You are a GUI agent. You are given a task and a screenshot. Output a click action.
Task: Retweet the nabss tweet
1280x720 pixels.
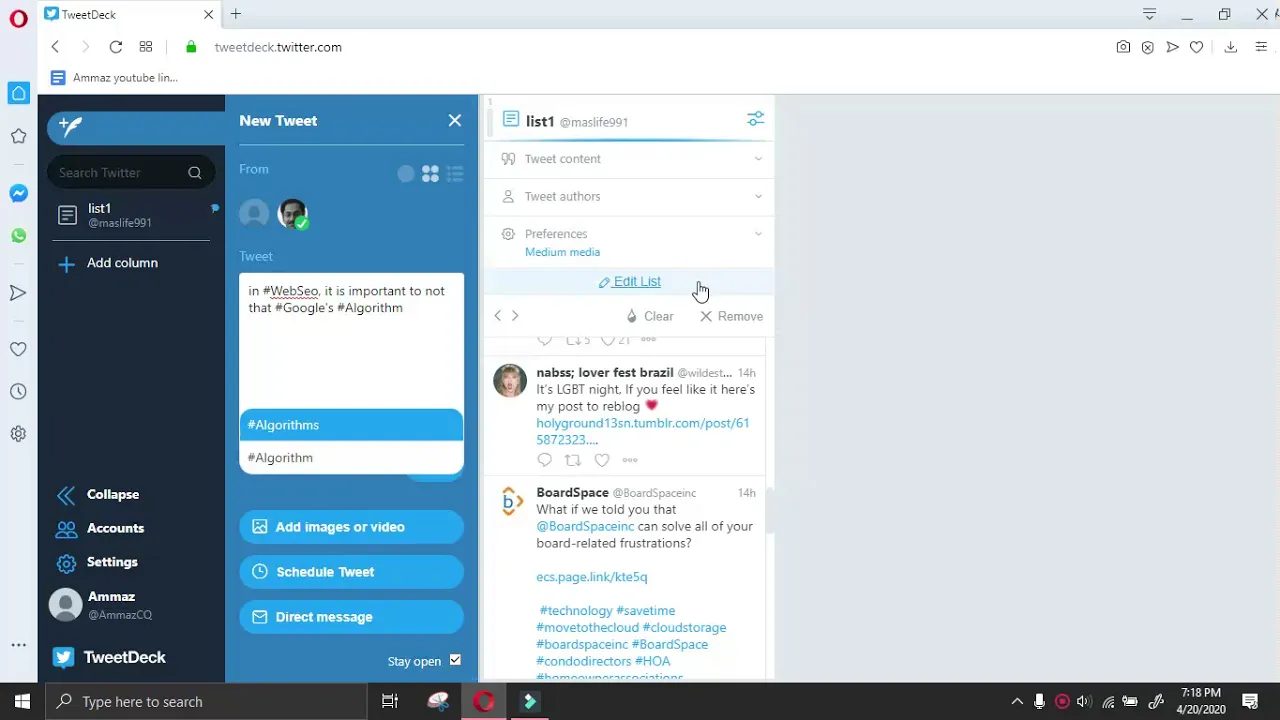[x=573, y=460]
